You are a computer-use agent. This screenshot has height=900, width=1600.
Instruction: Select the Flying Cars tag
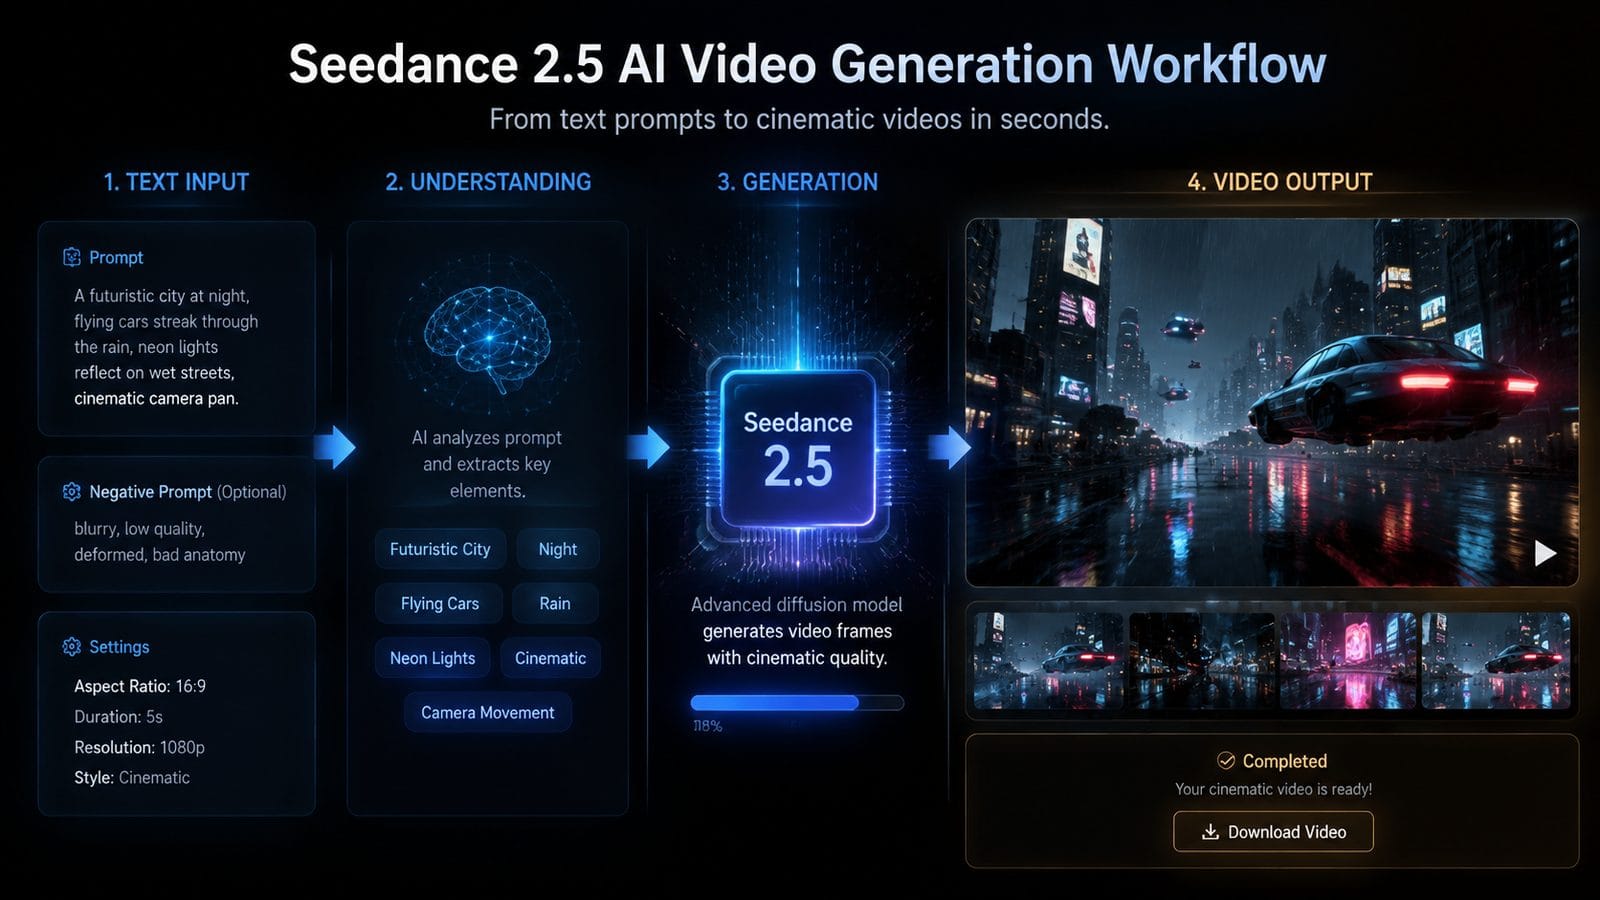click(440, 604)
